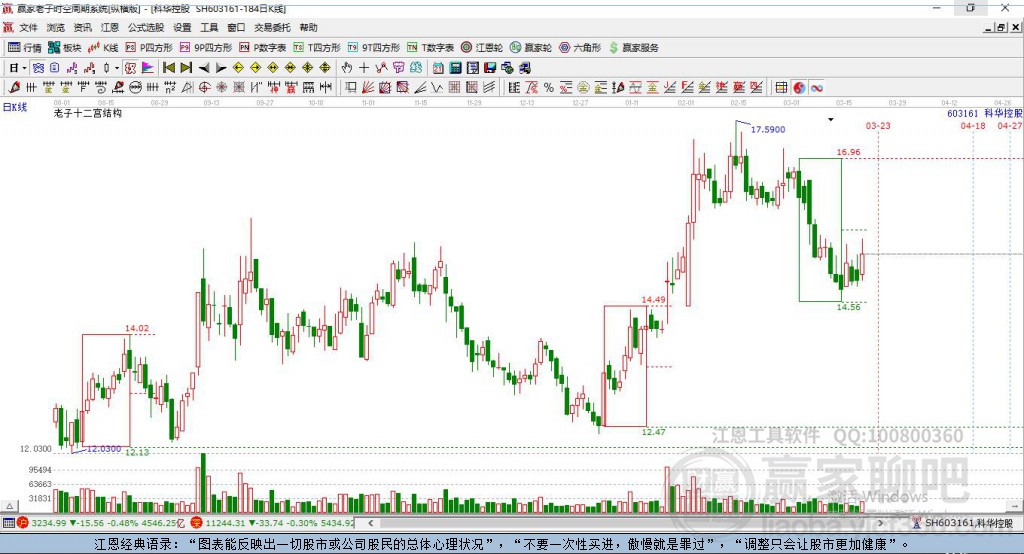The width and height of the screenshot is (1024, 554).
Task: Open 赢家服务 service link
Action: (x=633, y=48)
